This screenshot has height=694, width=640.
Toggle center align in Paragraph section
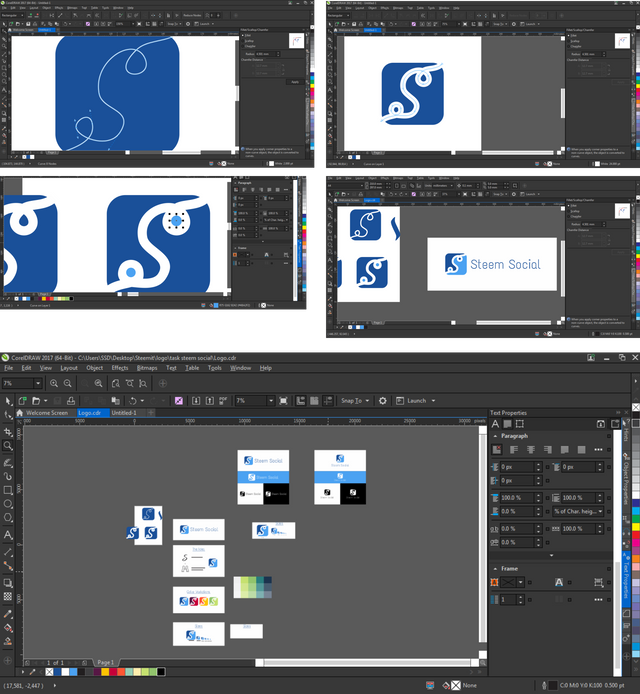(531, 449)
